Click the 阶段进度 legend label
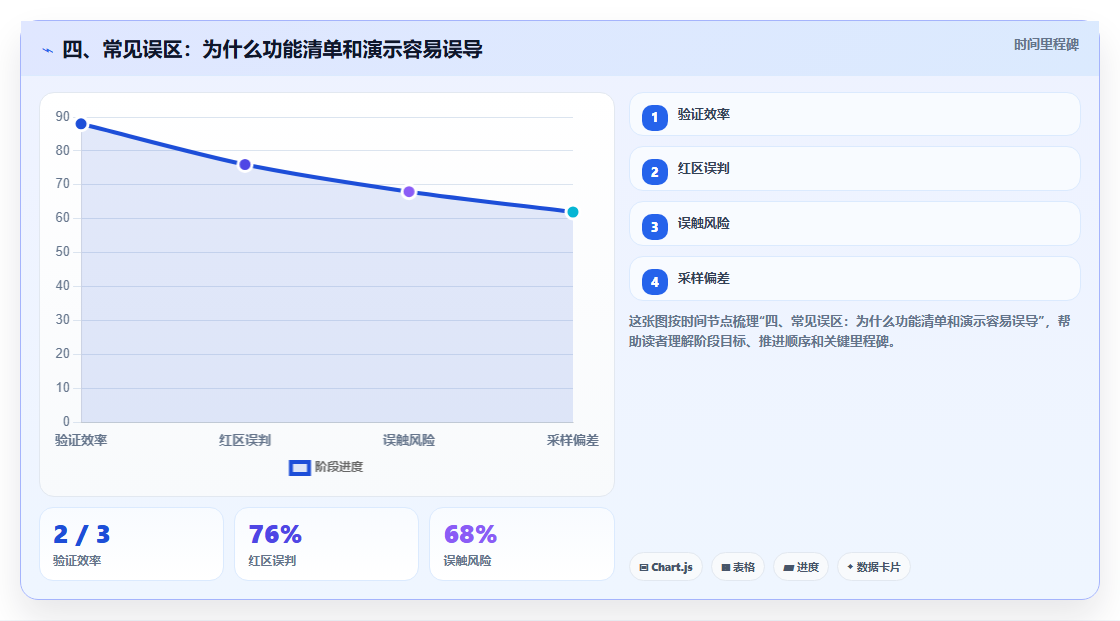 point(339,467)
